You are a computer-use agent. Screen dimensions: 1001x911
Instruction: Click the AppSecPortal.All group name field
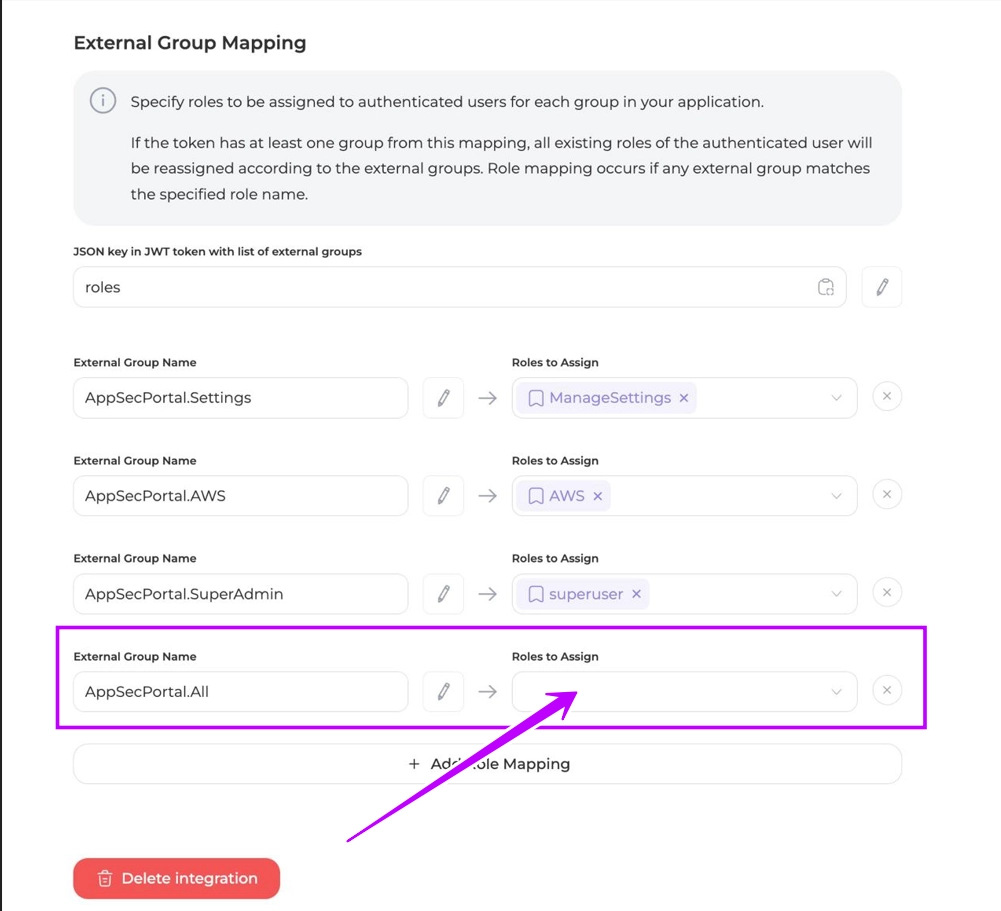[x=240, y=692]
